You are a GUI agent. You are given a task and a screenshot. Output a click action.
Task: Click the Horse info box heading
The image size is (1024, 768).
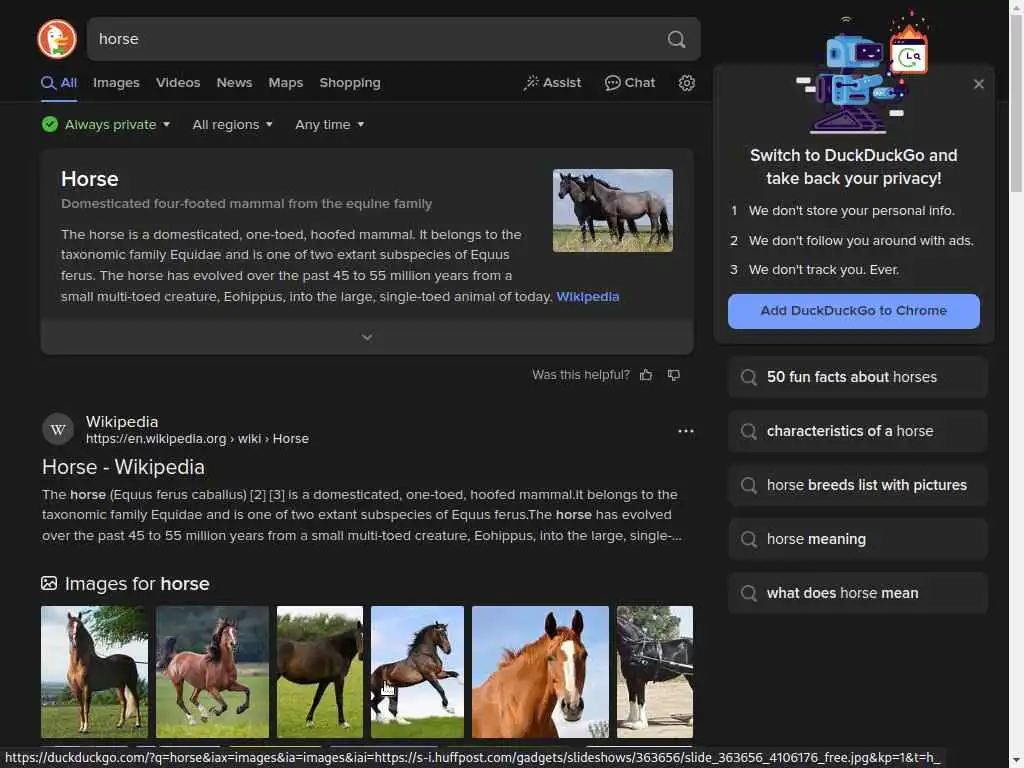(89, 179)
